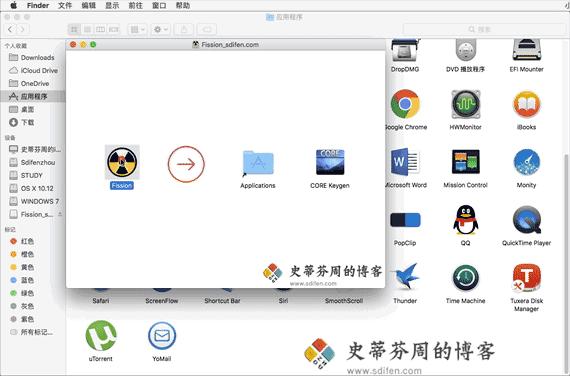This screenshot has width=570, height=376.
Task: Expand the arrange-by dropdown in toolbar
Action: (137, 29)
